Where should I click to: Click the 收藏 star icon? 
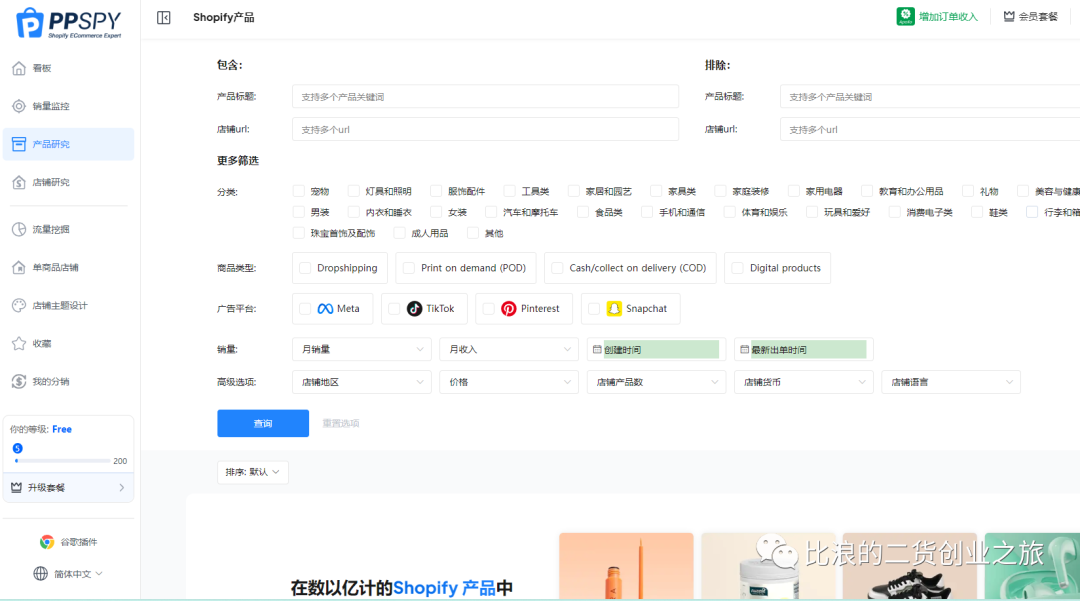(19, 343)
